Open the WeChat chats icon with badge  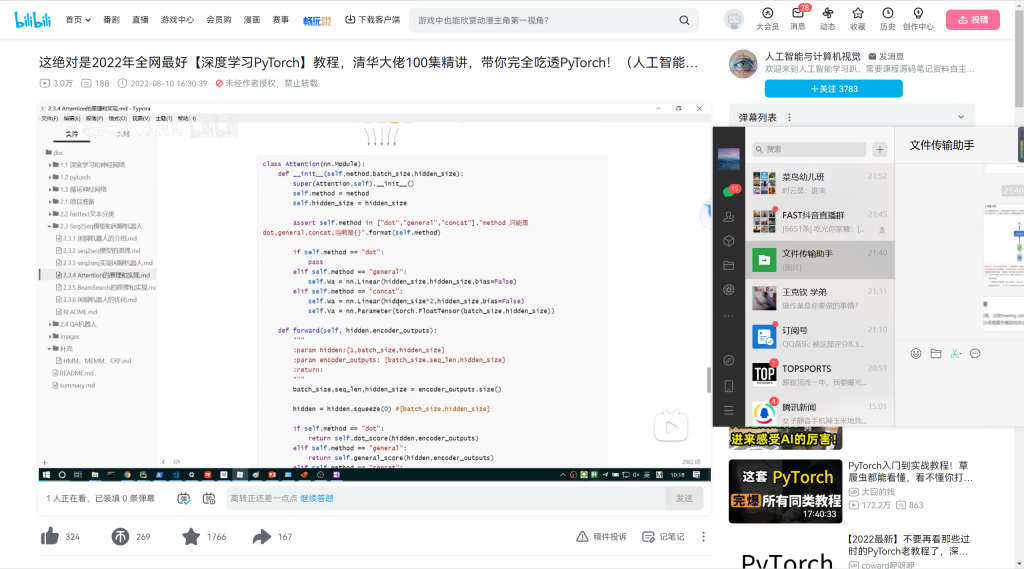(x=729, y=191)
